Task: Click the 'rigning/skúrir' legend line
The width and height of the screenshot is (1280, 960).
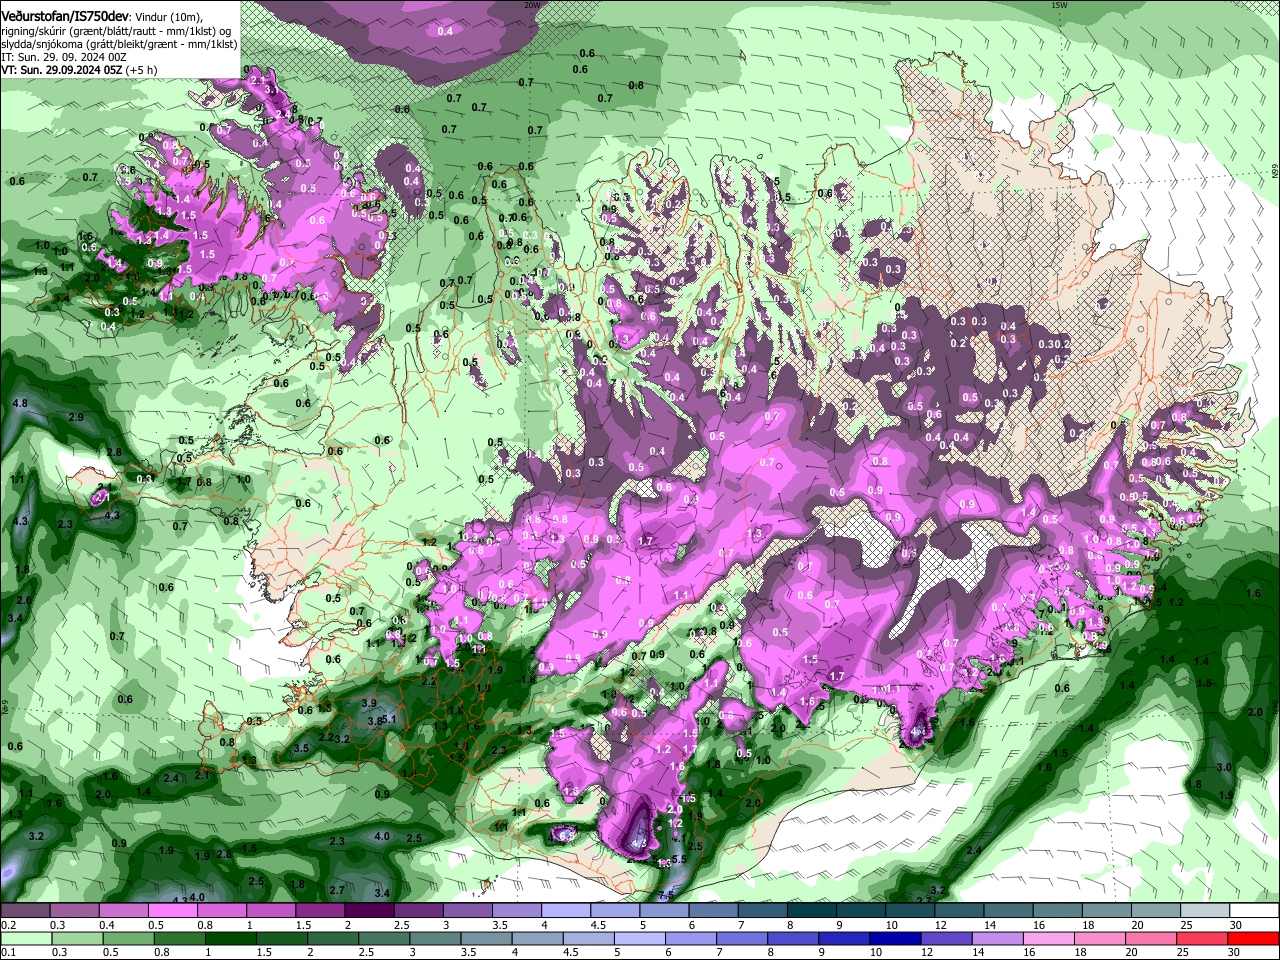Action: (x=116, y=31)
